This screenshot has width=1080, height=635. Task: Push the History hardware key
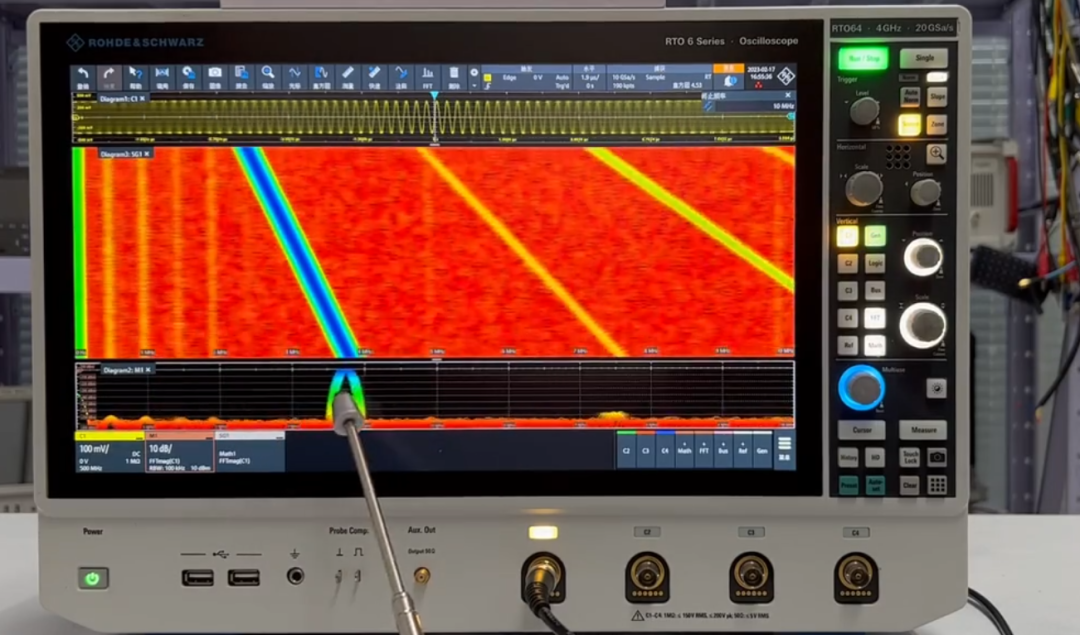click(848, 457)
